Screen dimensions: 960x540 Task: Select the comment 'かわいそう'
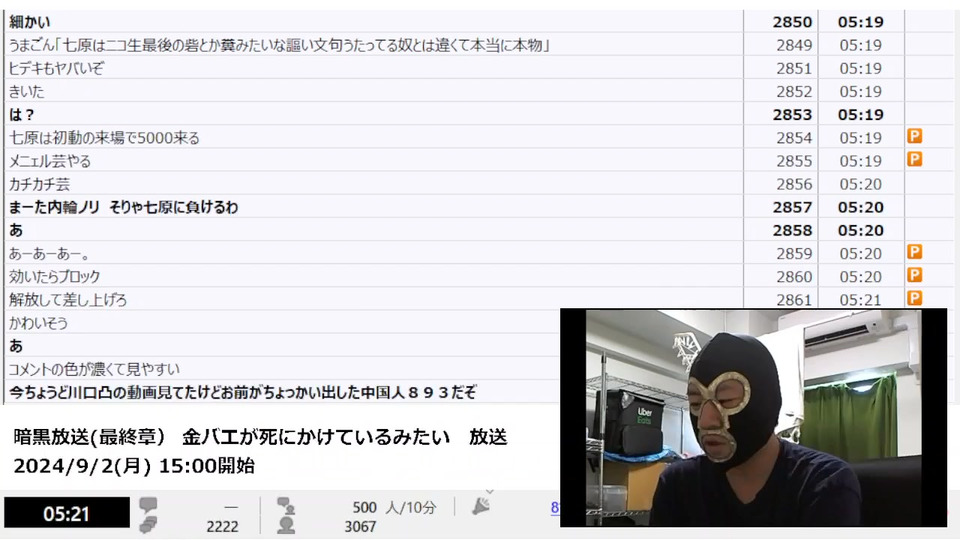[x=38, y=323]
